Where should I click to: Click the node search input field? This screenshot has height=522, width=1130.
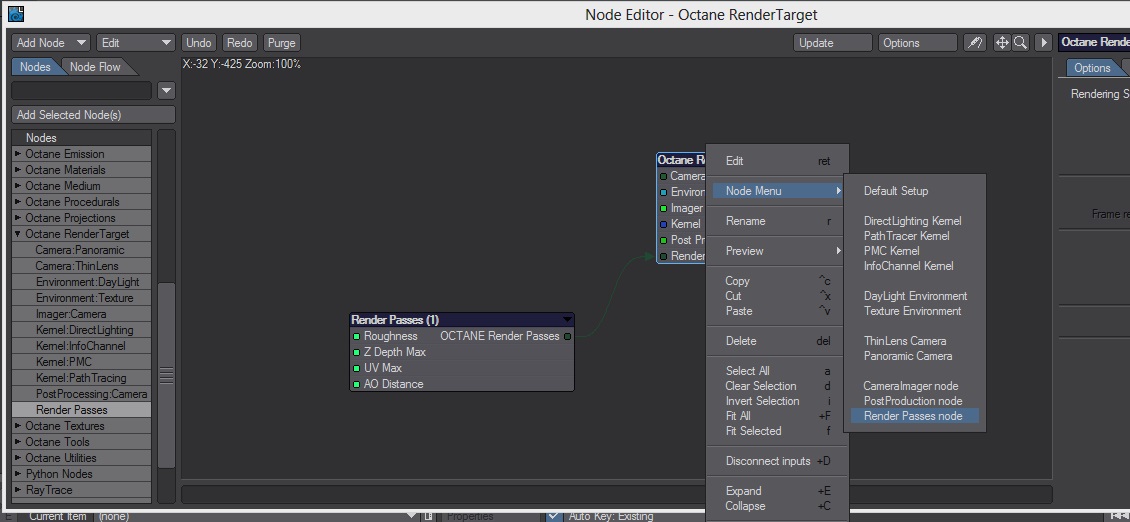click(81, 90)
